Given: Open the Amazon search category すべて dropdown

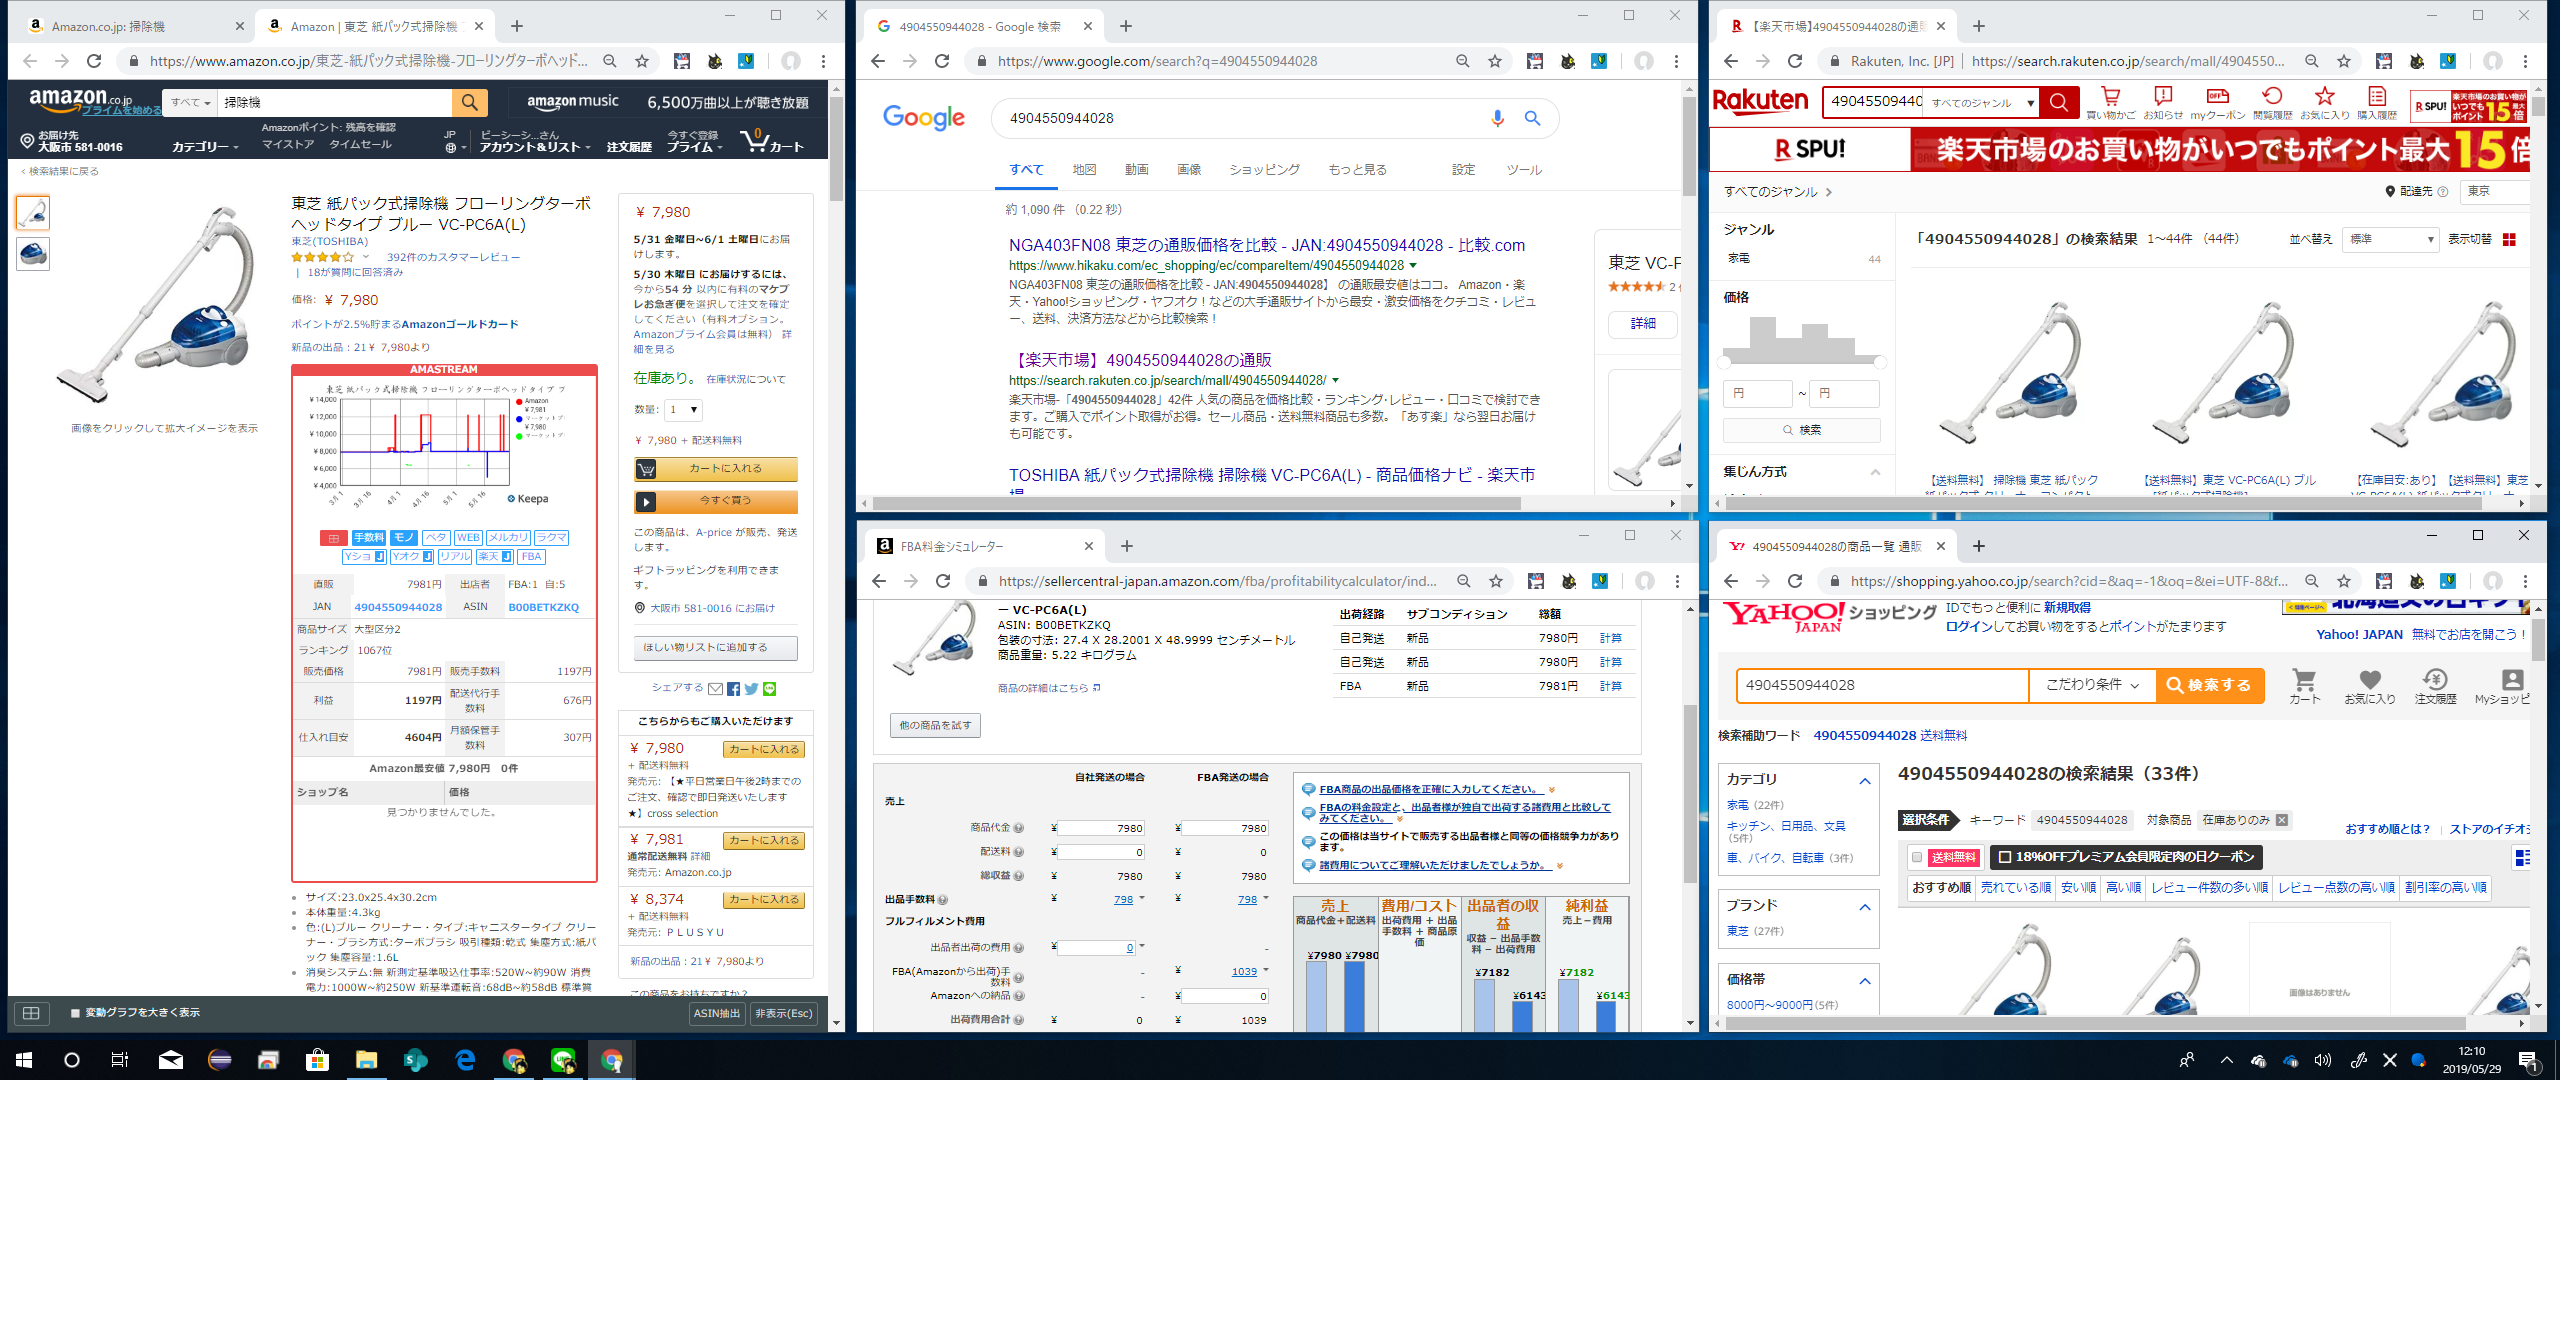Looking at the screenshot, I should (190, 102).
